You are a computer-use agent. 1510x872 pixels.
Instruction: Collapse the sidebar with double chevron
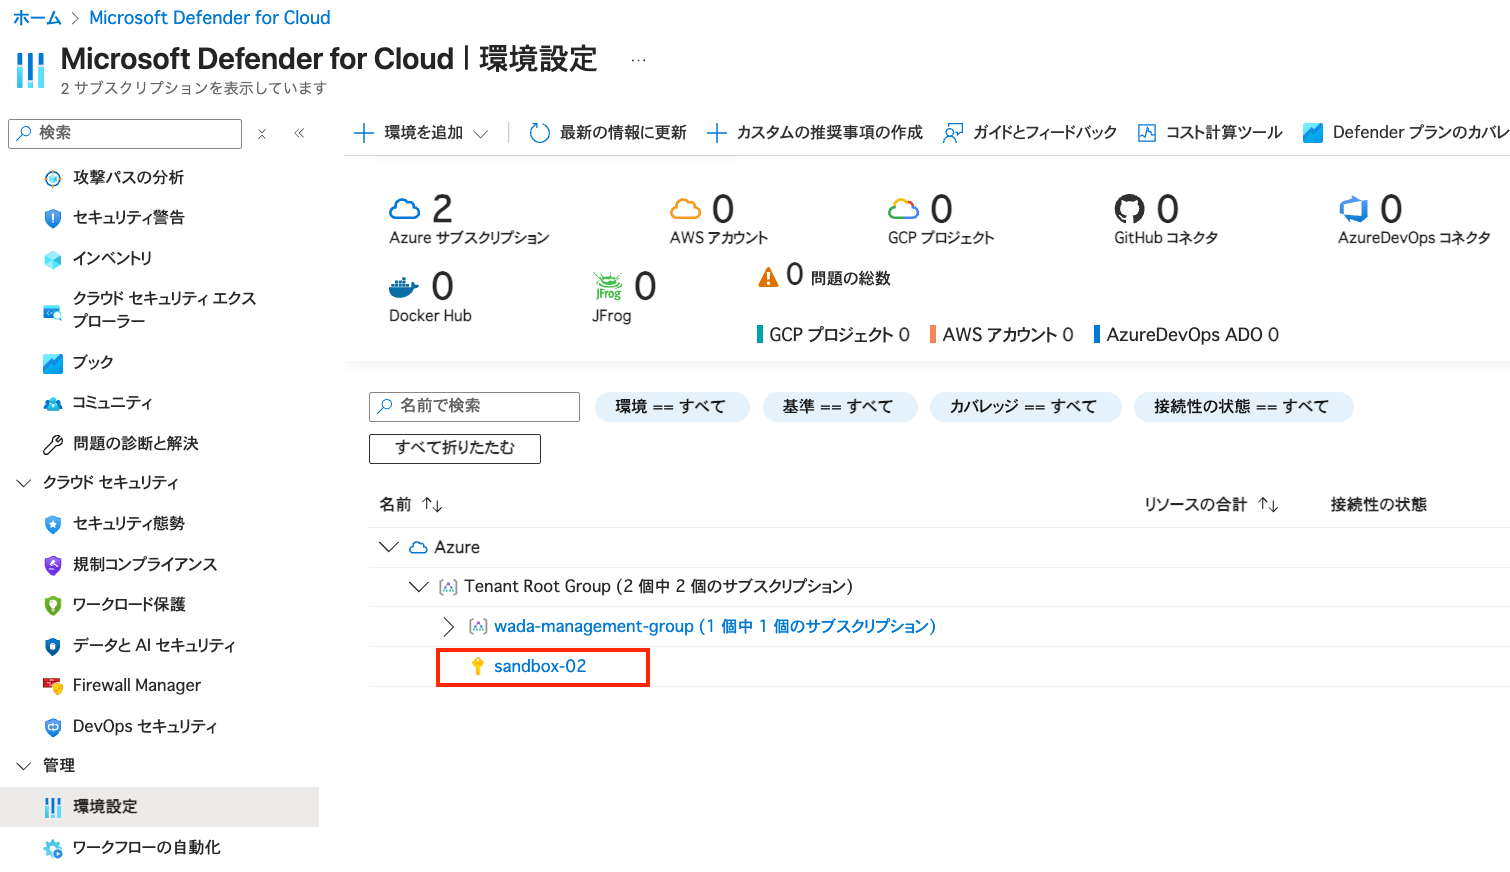pos(299,133)
